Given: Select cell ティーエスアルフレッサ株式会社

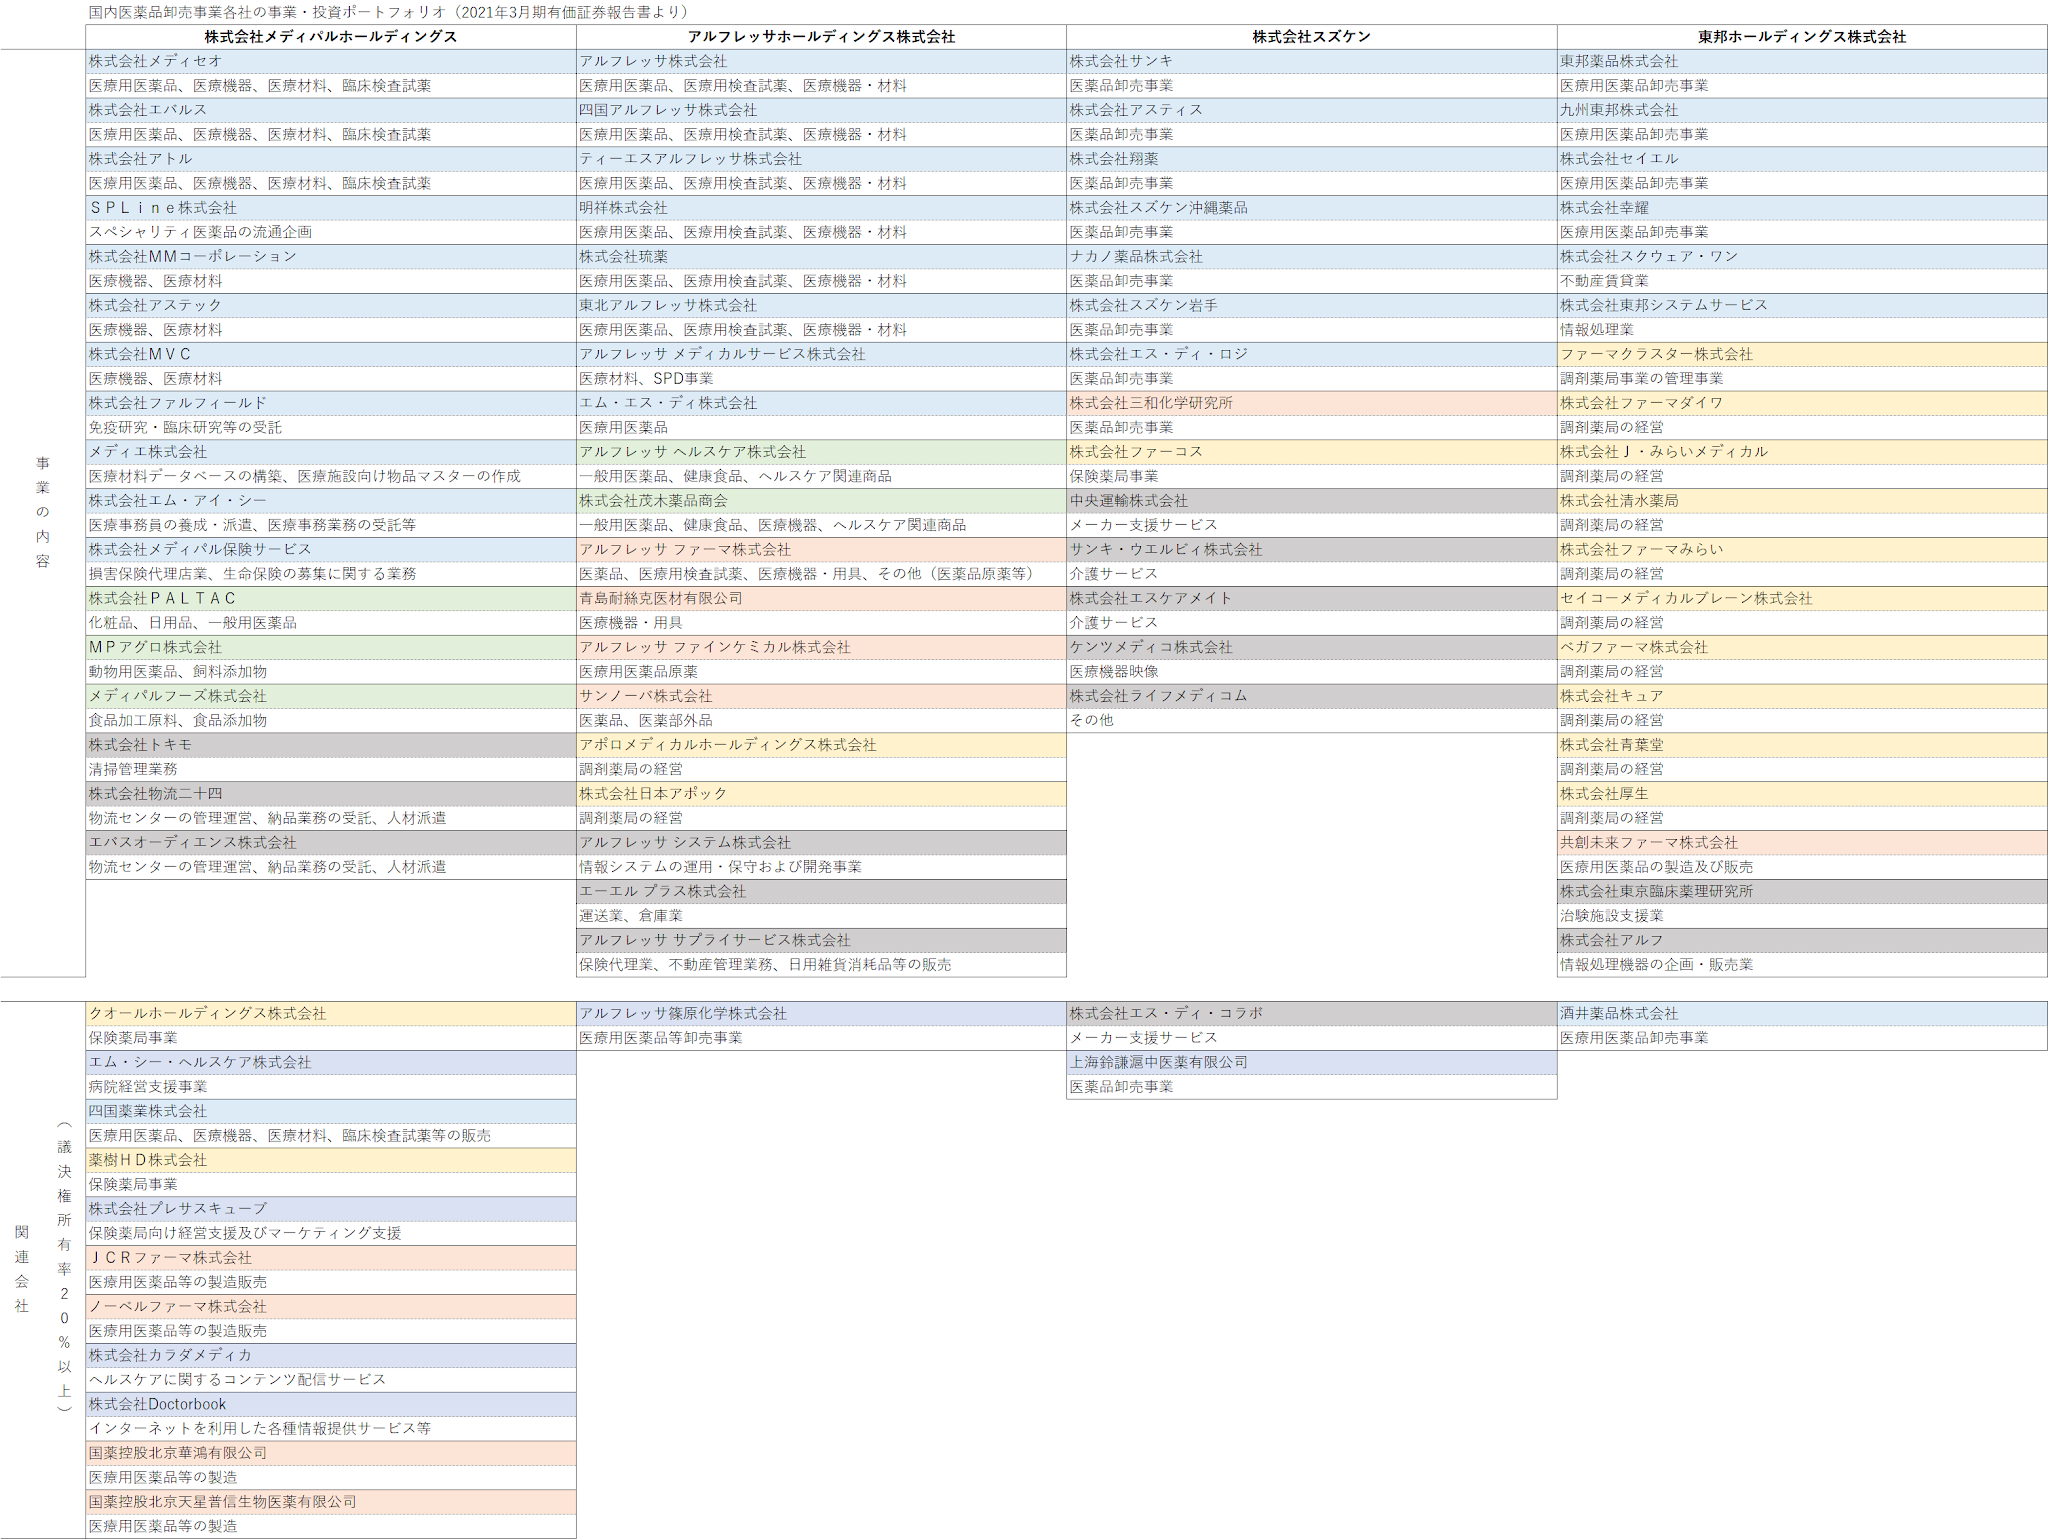Looking at the screenshot, I should (821, 159).
